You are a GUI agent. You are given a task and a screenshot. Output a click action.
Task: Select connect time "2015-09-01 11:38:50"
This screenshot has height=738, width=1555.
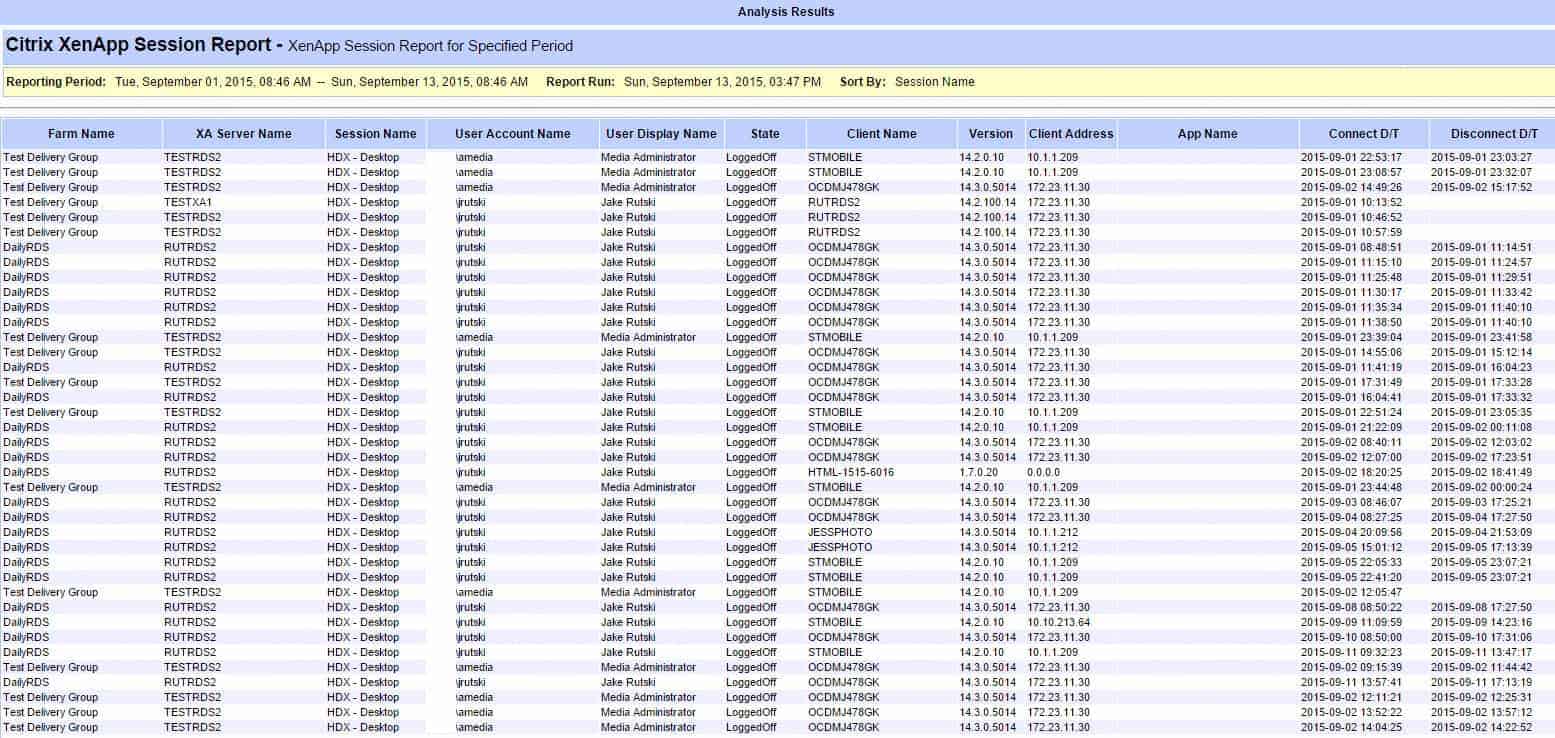coord(1351,322)
